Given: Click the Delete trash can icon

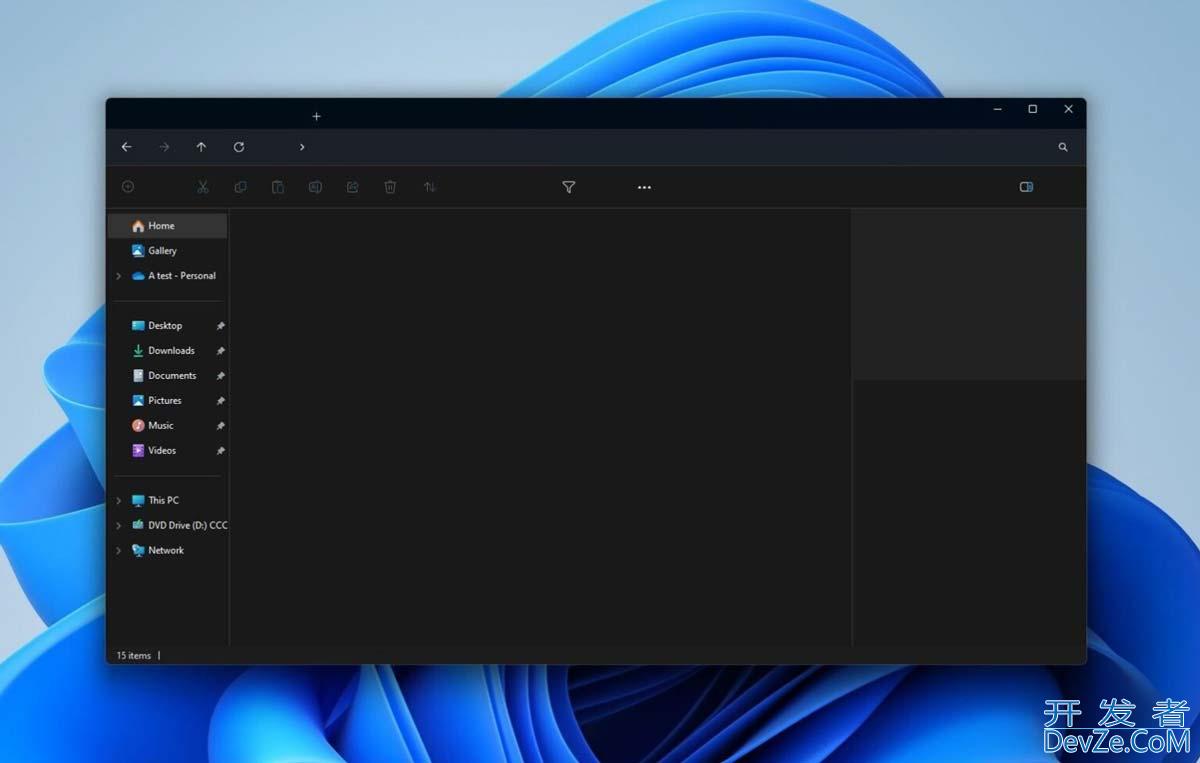Looking at the screenshot, I should [390, 187].
